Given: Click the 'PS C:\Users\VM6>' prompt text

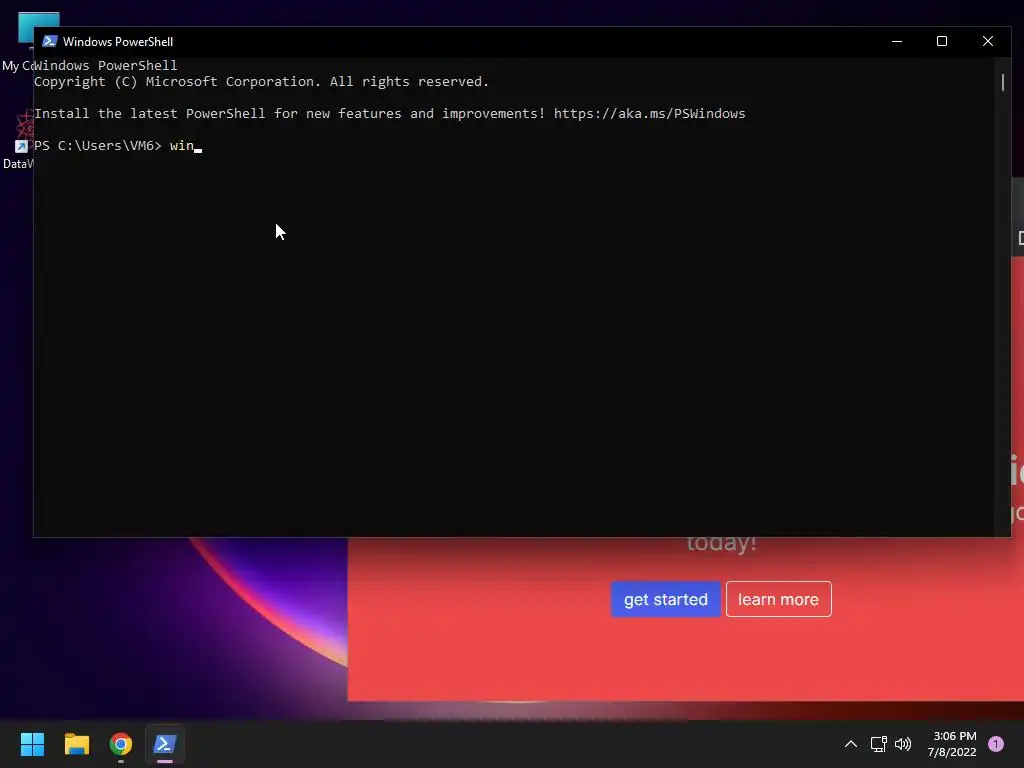Looking at the screenshot, I should (x=98, y=146).
